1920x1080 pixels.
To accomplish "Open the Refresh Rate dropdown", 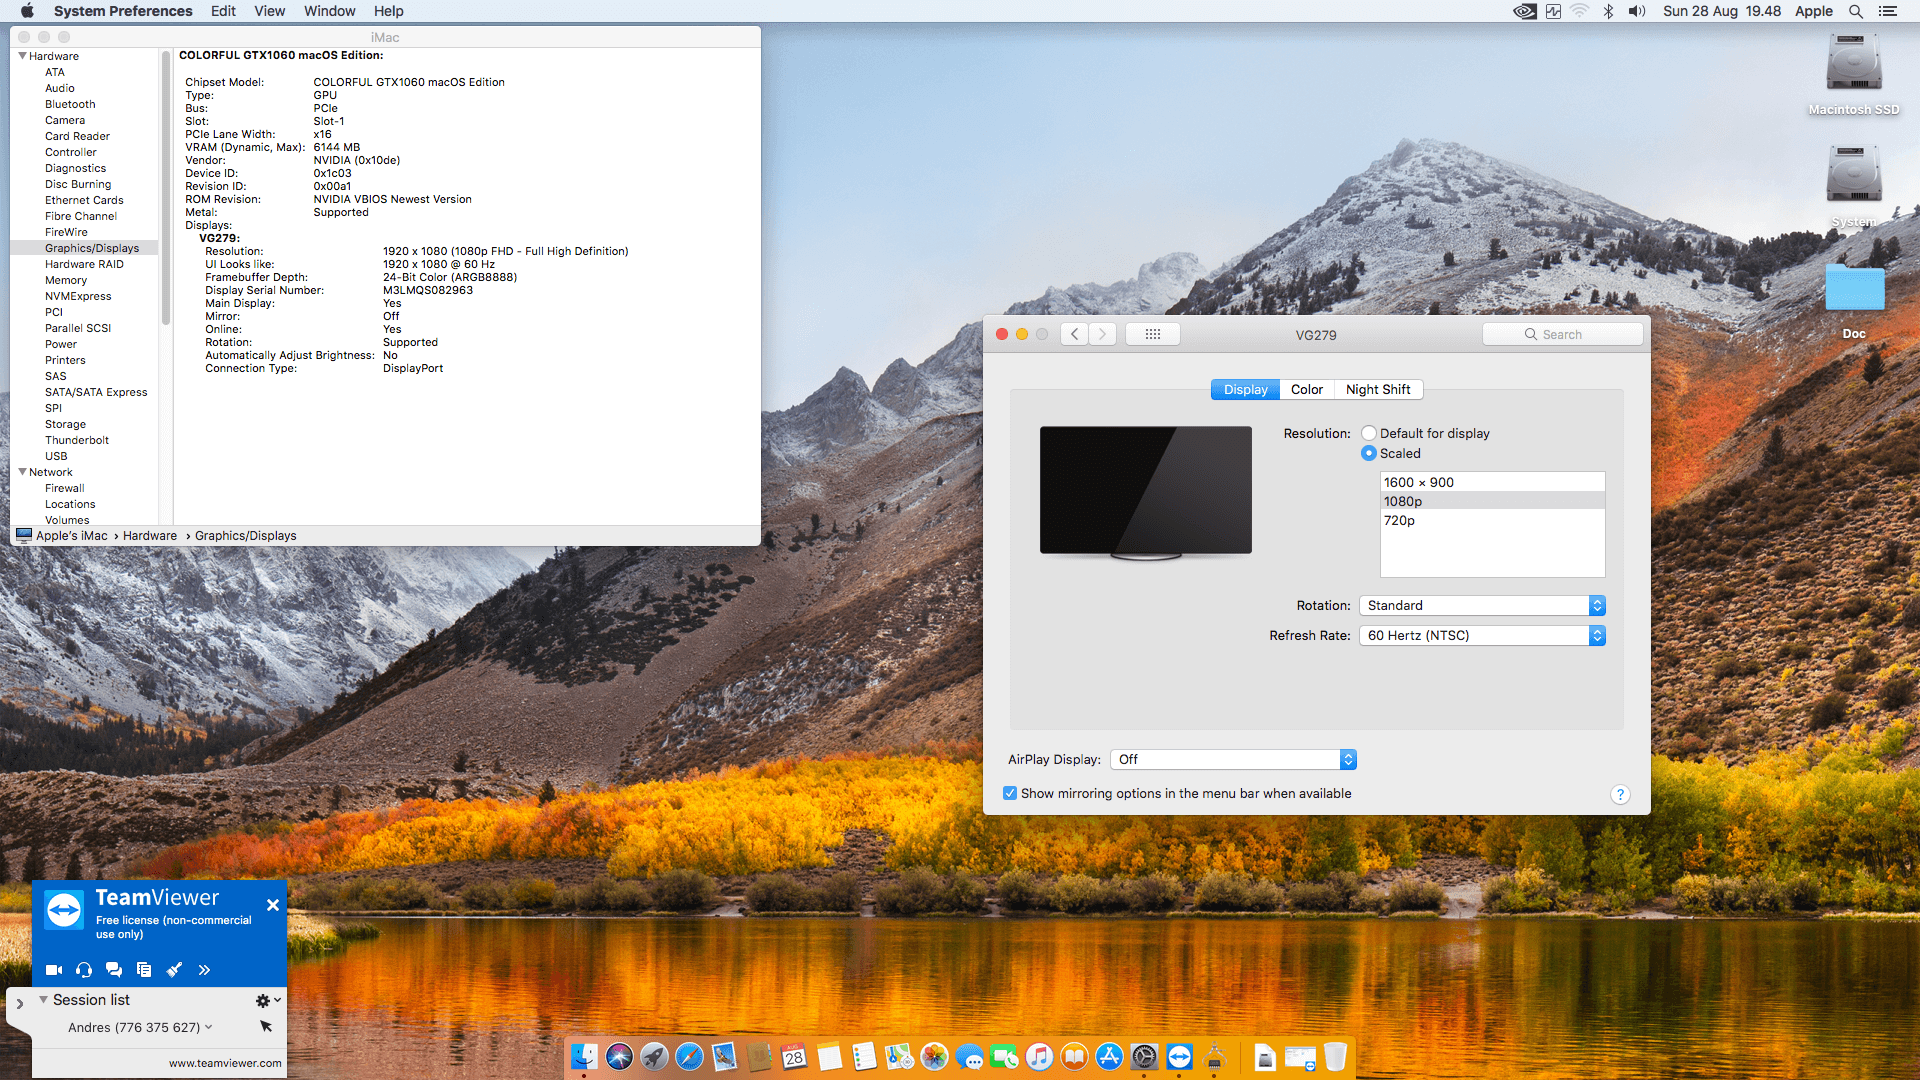I will pyautogui.click(x=1482, y=636).
